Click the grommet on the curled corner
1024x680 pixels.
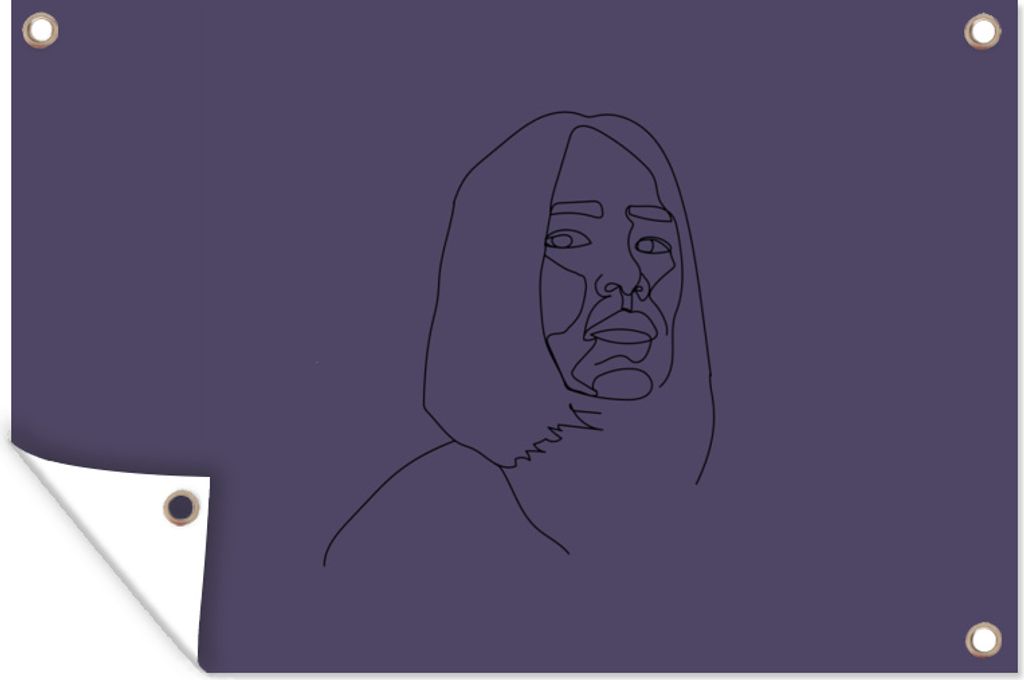[x=181, y=507]
